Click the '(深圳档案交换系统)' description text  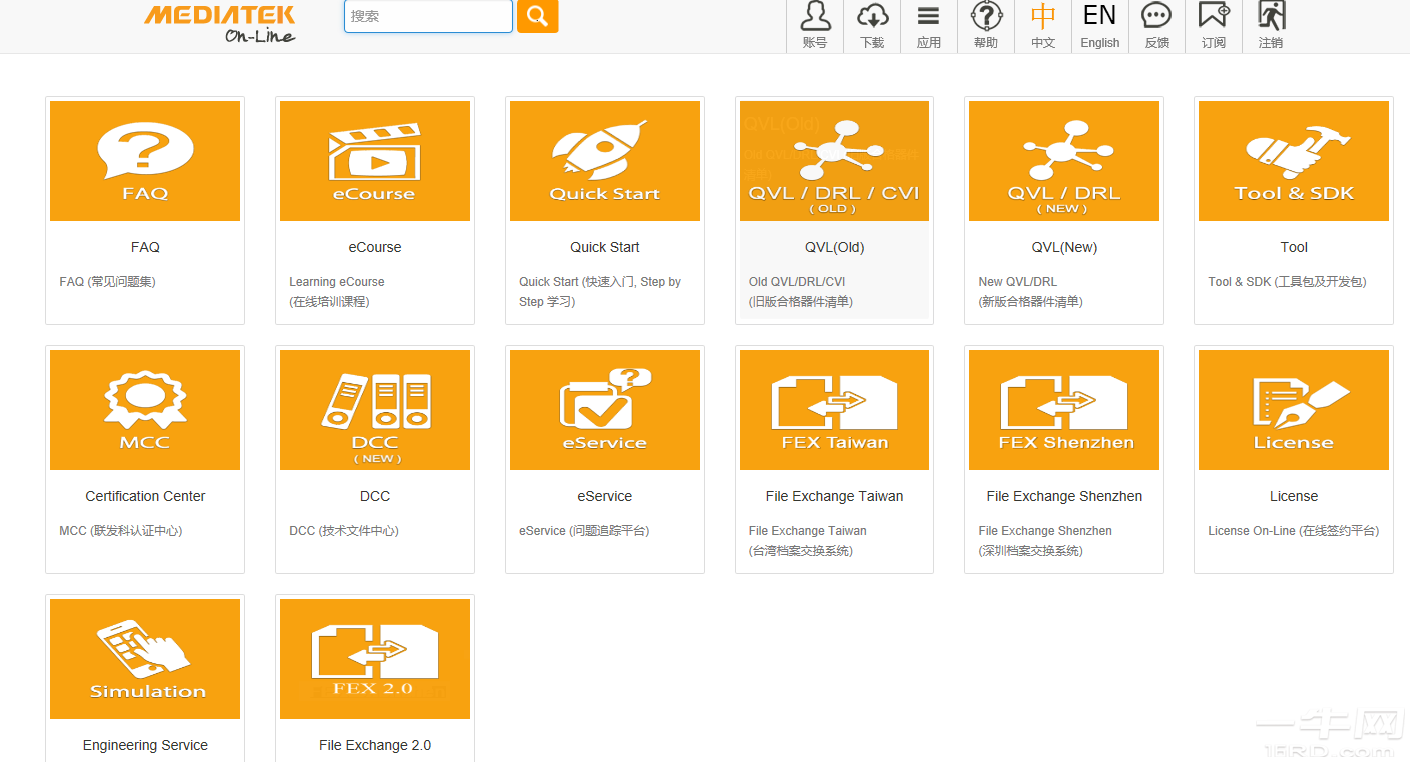pos(1030,551)
